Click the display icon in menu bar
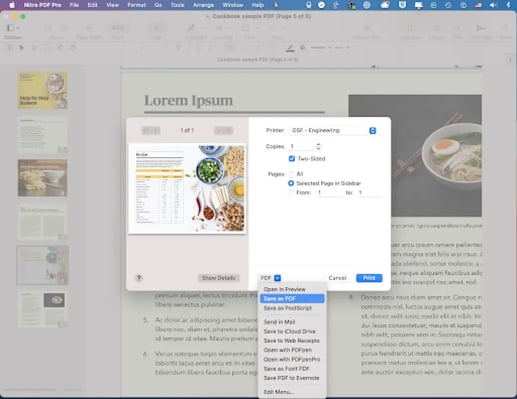Screen dimensions: 517x399 pos(418,5)
